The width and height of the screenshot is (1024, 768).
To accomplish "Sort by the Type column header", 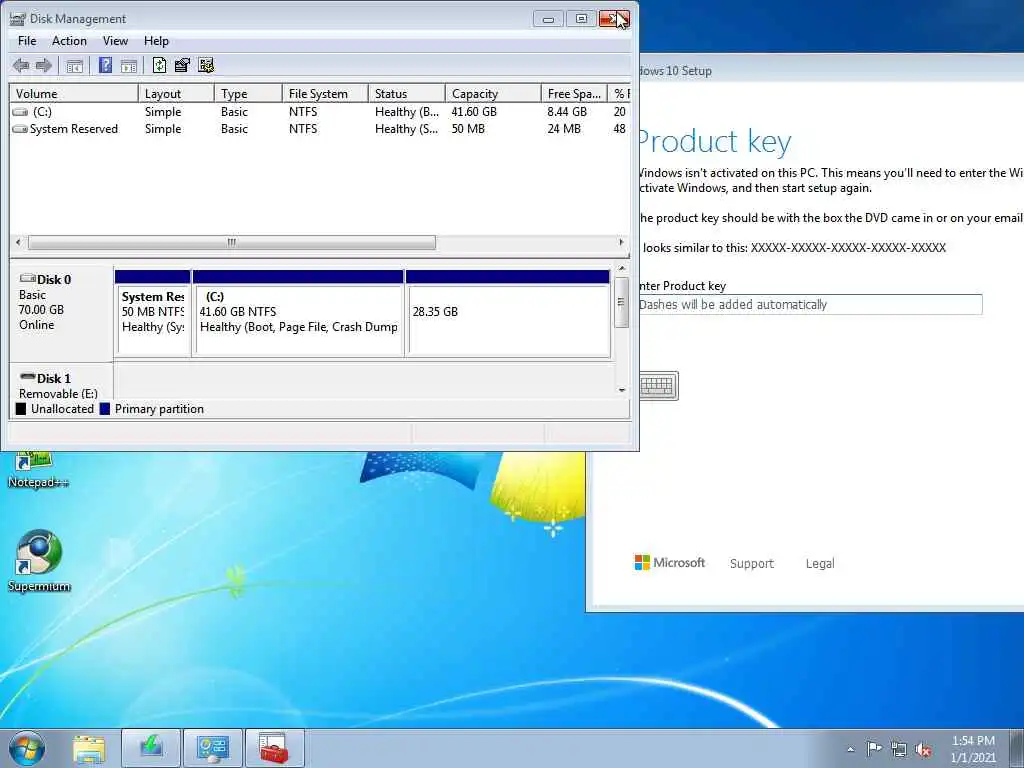I will click(248, 93).
